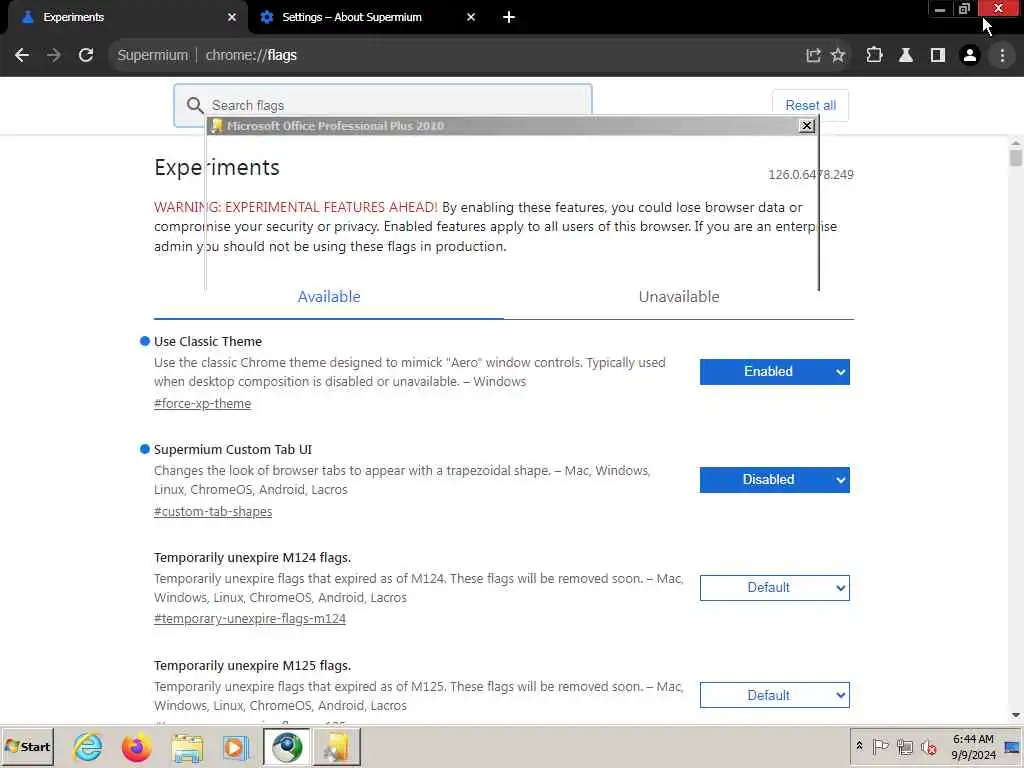Click the version number 126.0.6478.249
The image size is (1024, 768).
point(810,174)
